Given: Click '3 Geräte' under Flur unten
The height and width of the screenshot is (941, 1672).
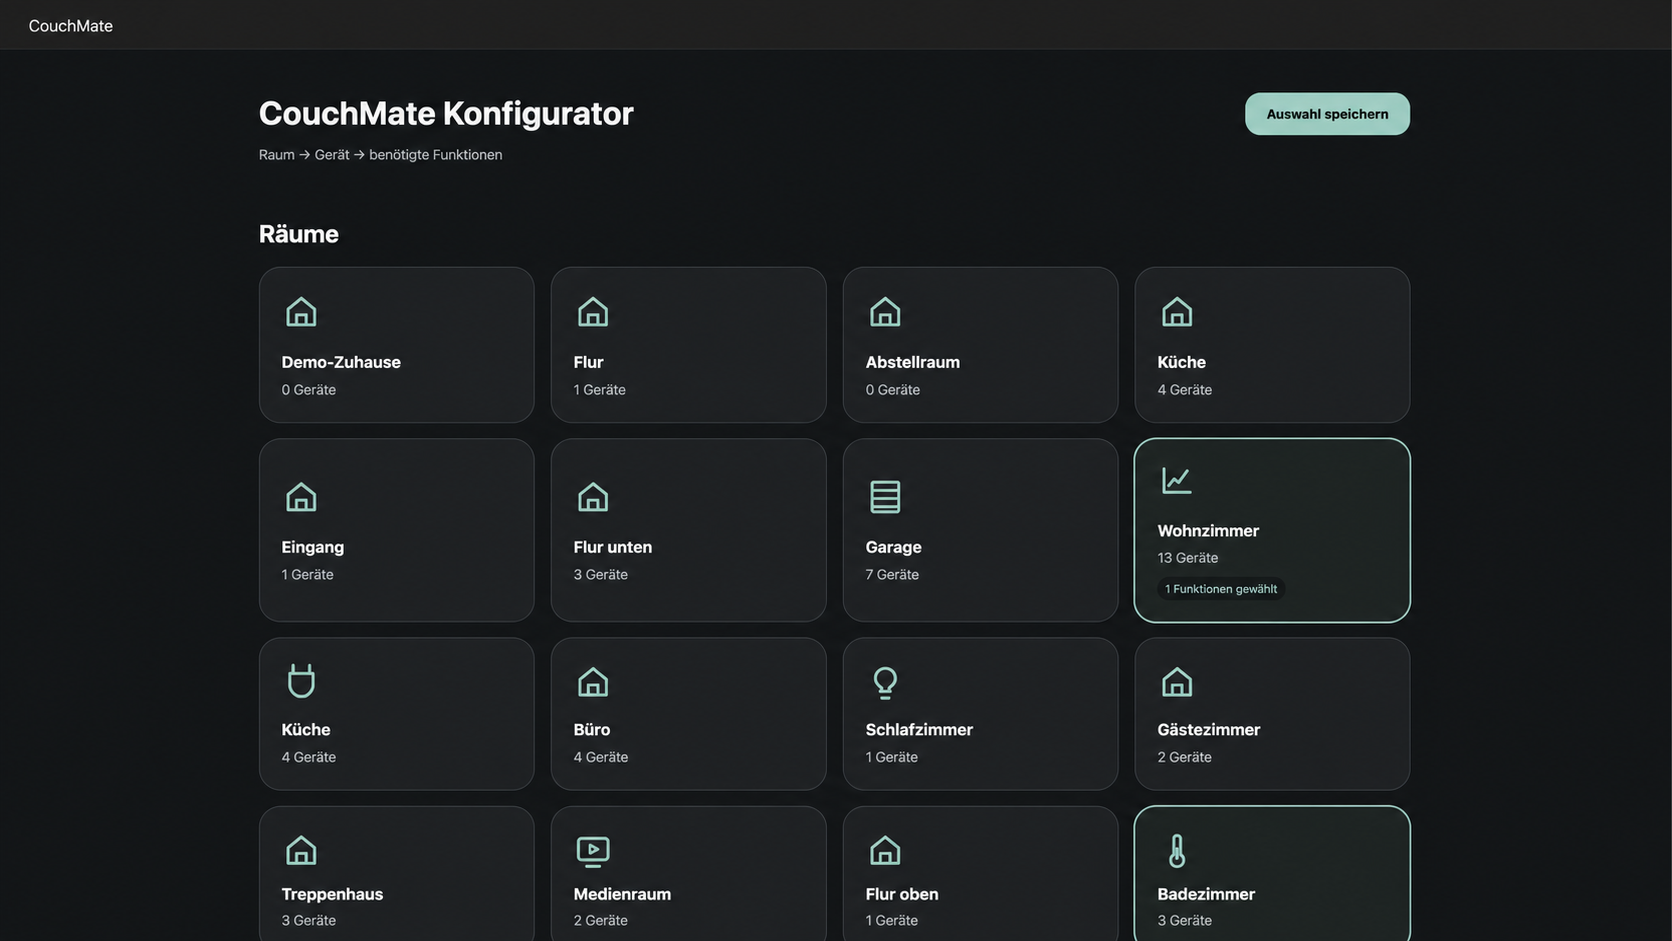Looking at the screenshot, I should coord(601,575).
